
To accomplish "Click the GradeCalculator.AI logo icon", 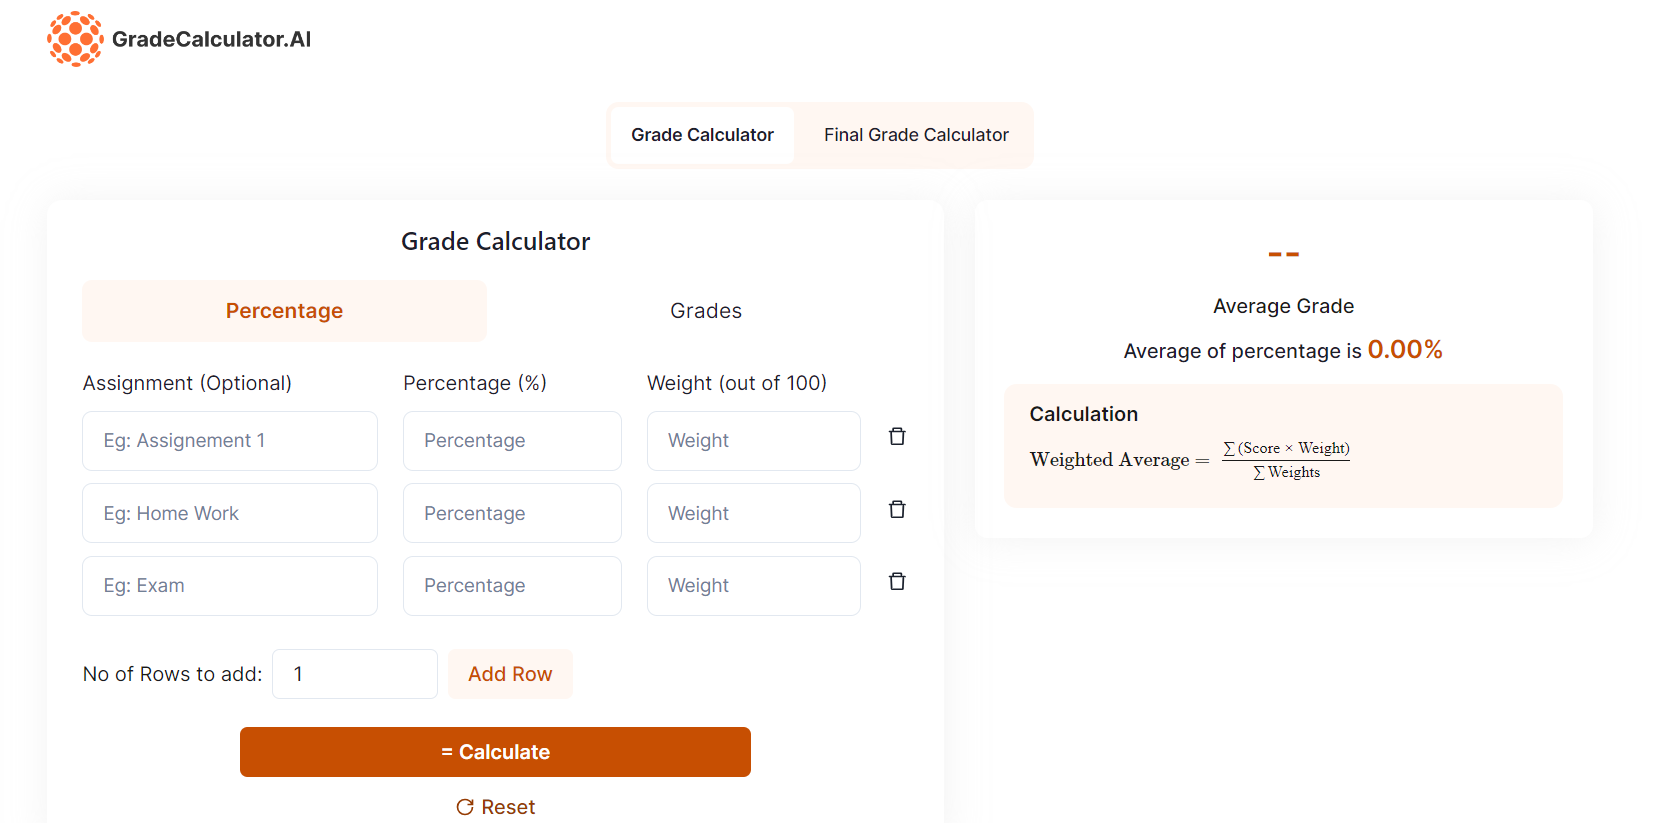I will point(75,39).
